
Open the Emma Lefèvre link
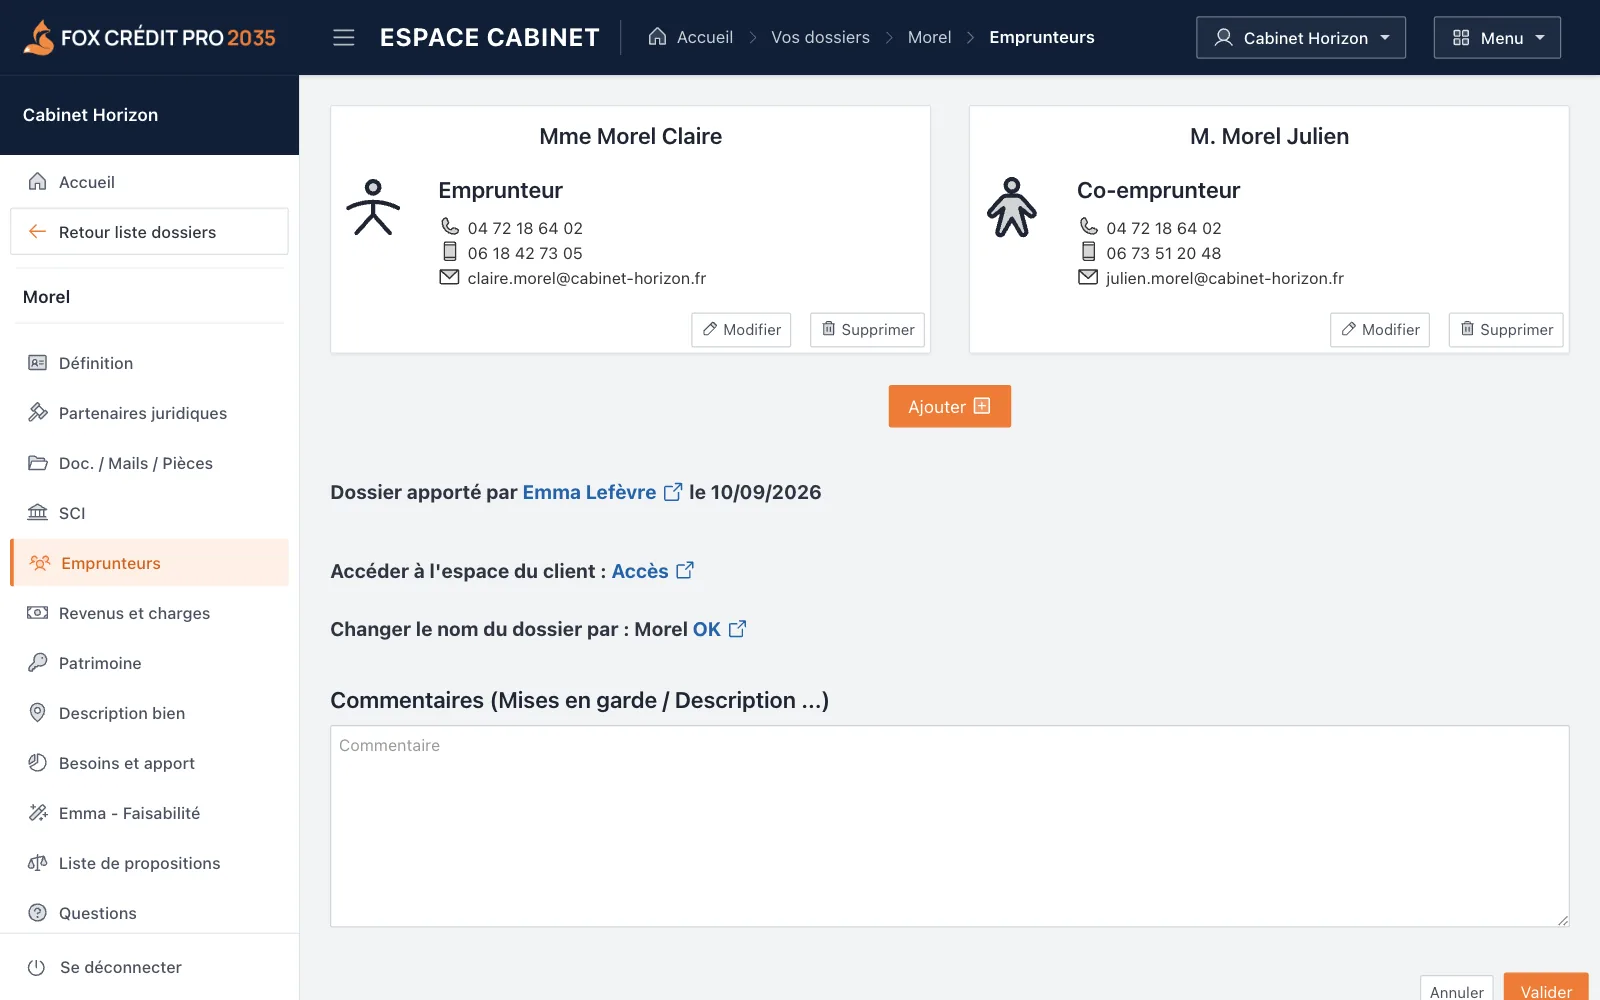coord(589,492)
